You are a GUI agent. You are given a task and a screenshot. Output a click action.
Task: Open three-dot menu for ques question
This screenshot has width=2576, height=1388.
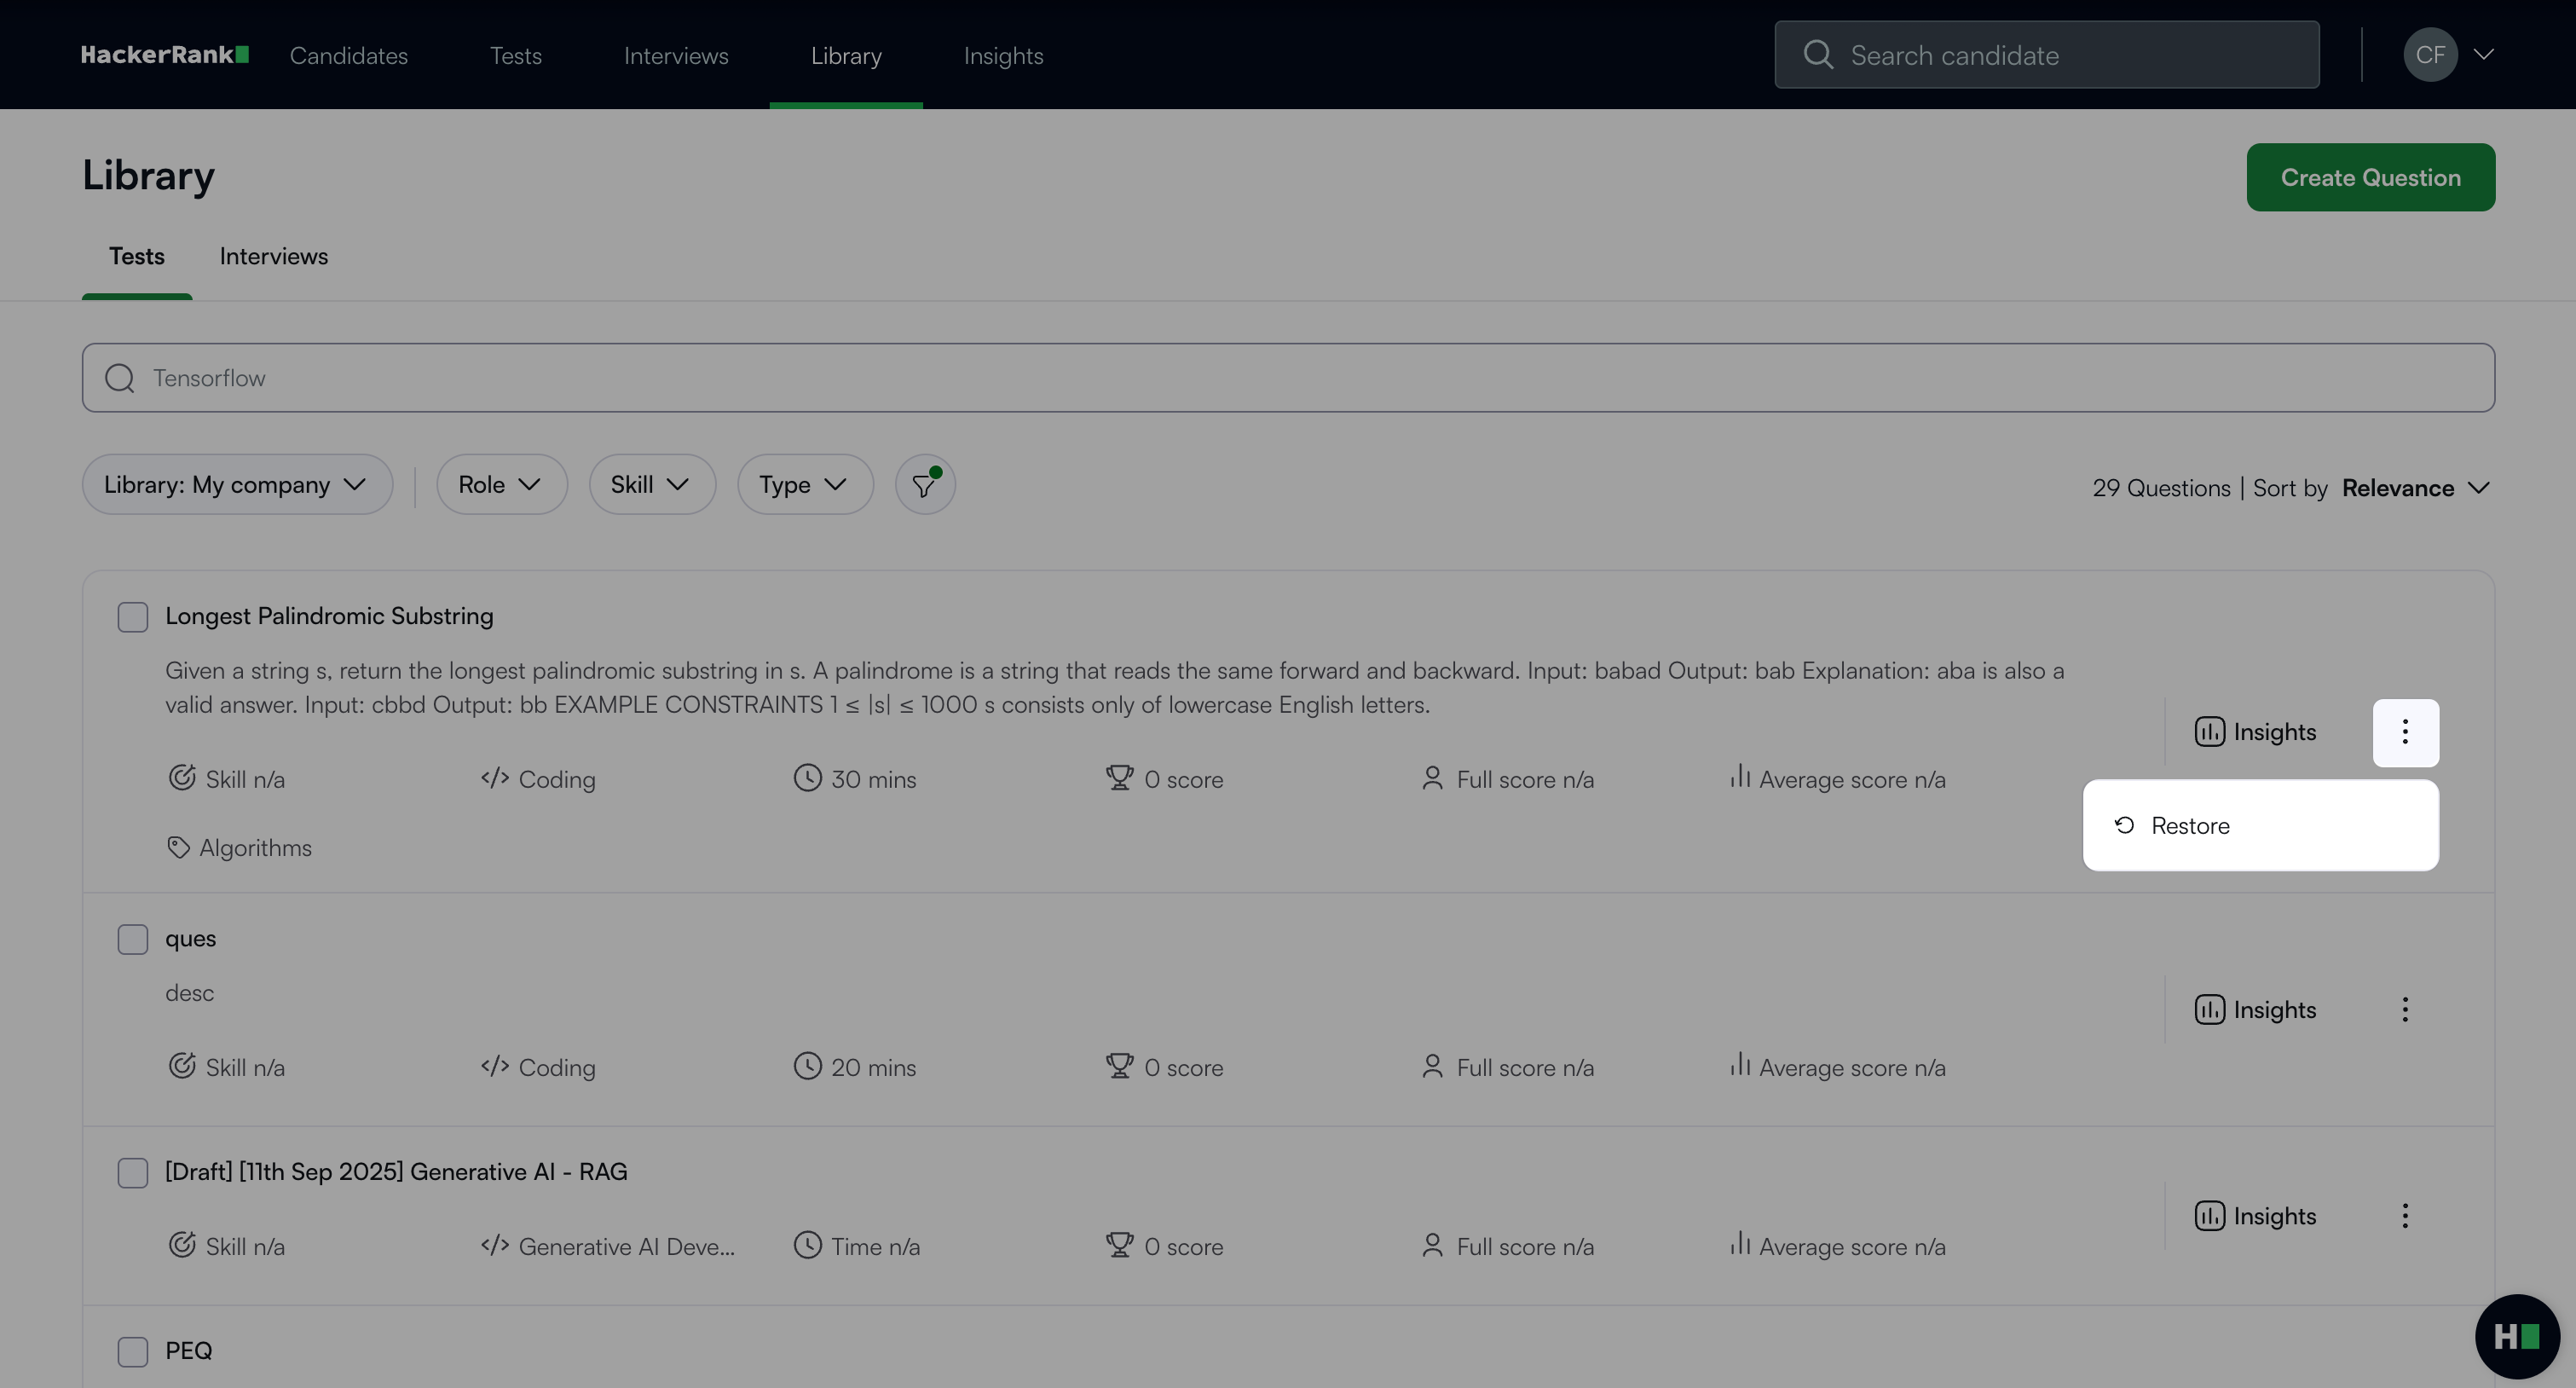point(2405,1010)
